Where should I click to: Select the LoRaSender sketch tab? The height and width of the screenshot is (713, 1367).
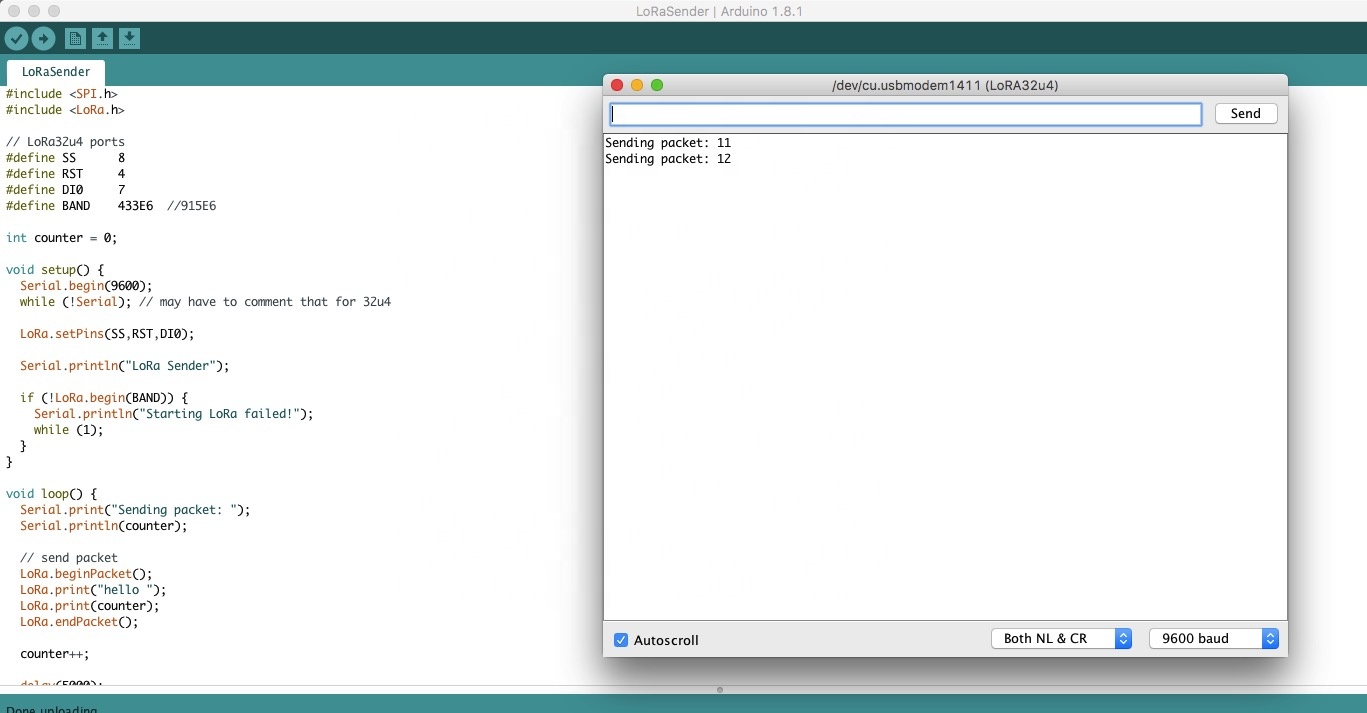(56, 72)
